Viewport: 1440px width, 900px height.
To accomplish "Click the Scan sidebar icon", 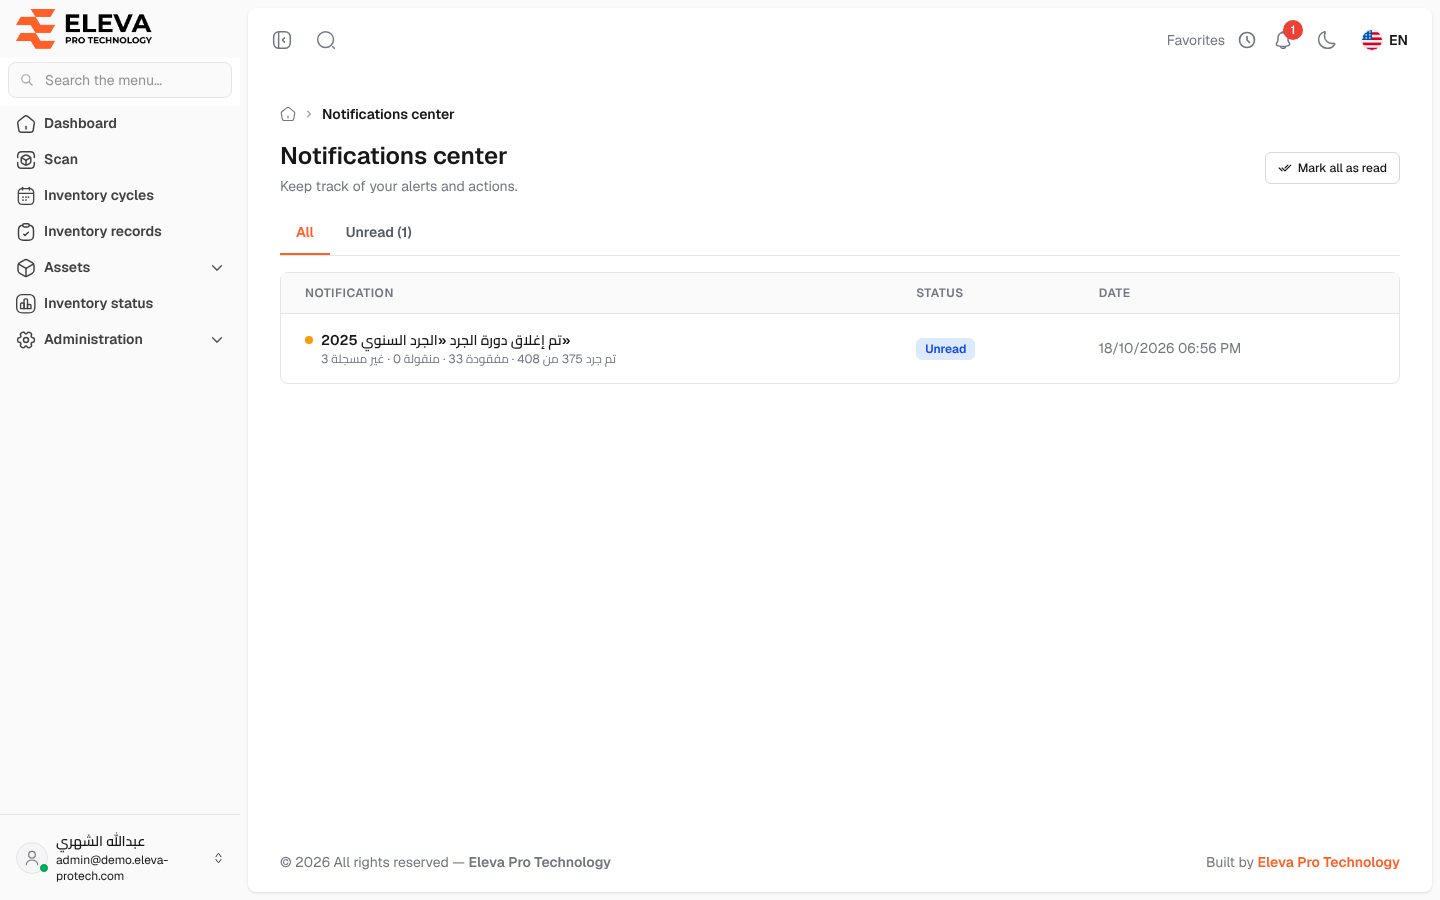I will click(x=26, y=159).
